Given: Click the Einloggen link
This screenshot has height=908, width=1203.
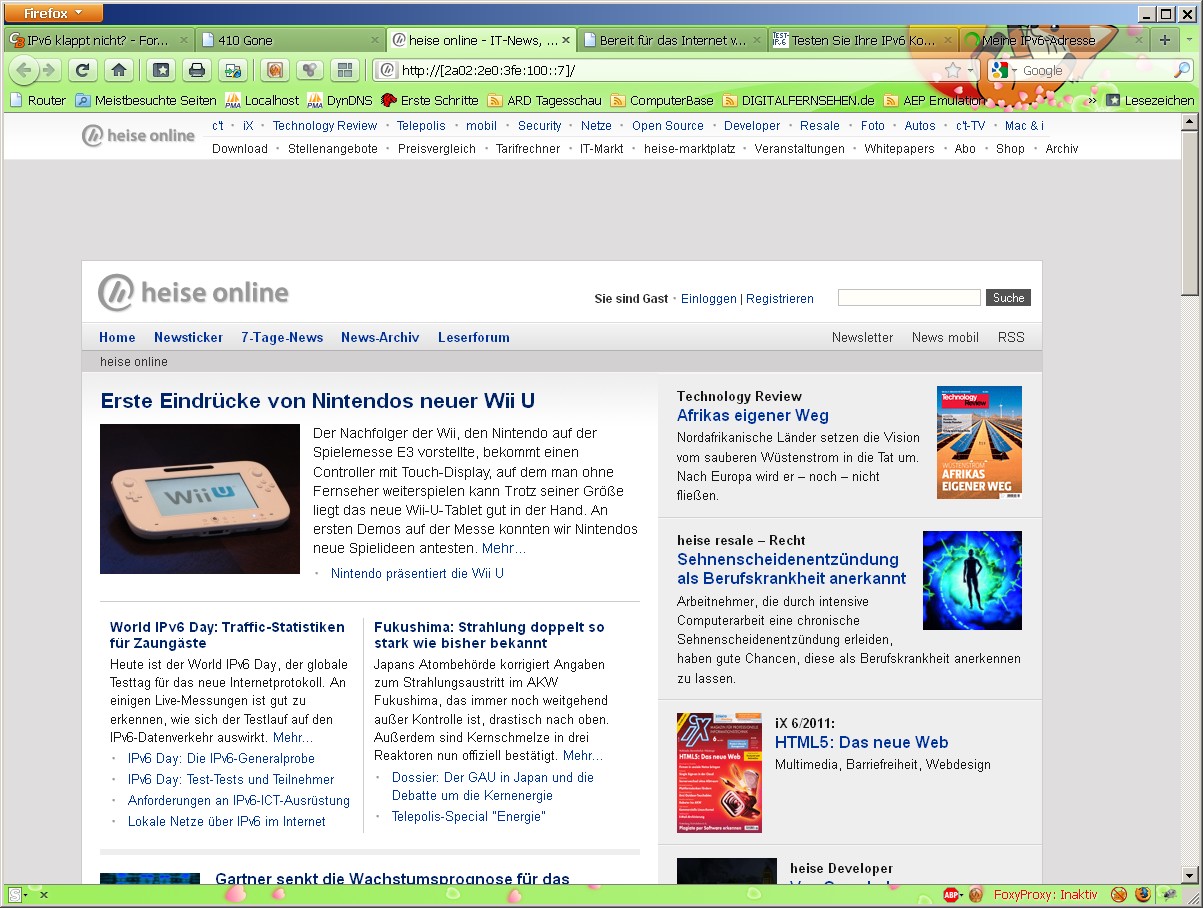Looking at the screenshot, I should coord(709,299).
